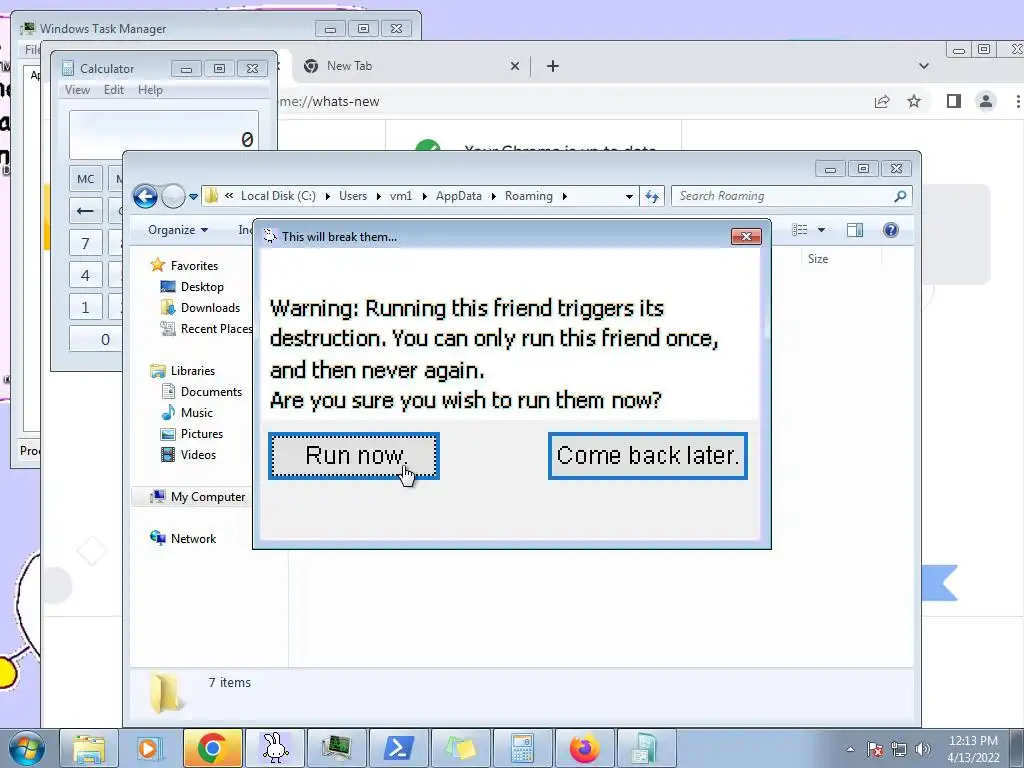Click the Local Disk (C:) breadcrumb
The width and height of the screenshot is (1024, 768).
(x=278, y=196)
